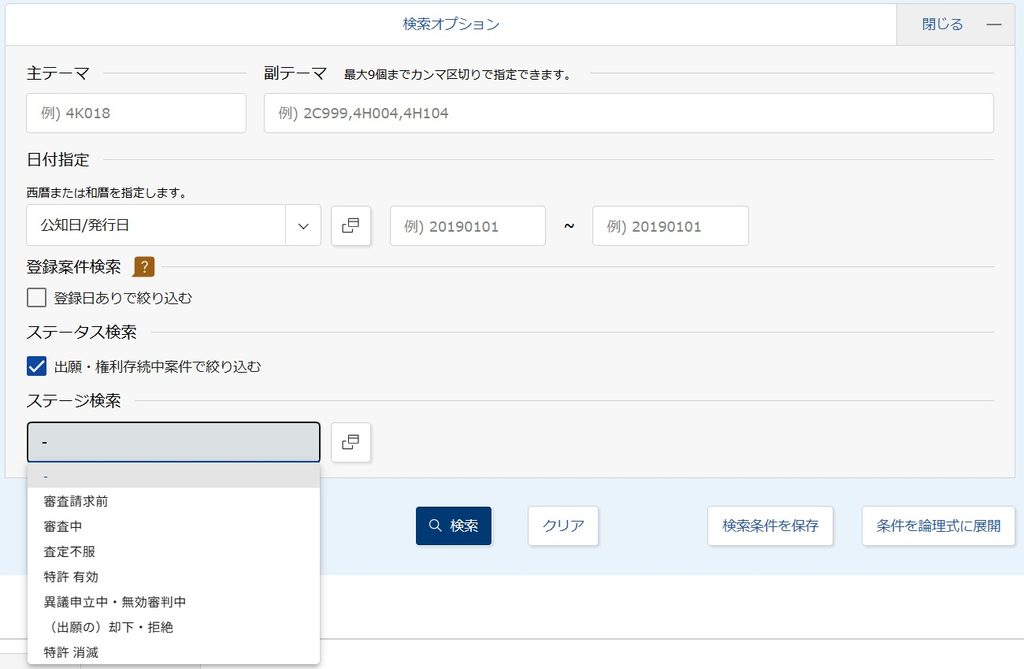Show help for 登録案件検索
The image size is (1024, 669).
[144, 267]
